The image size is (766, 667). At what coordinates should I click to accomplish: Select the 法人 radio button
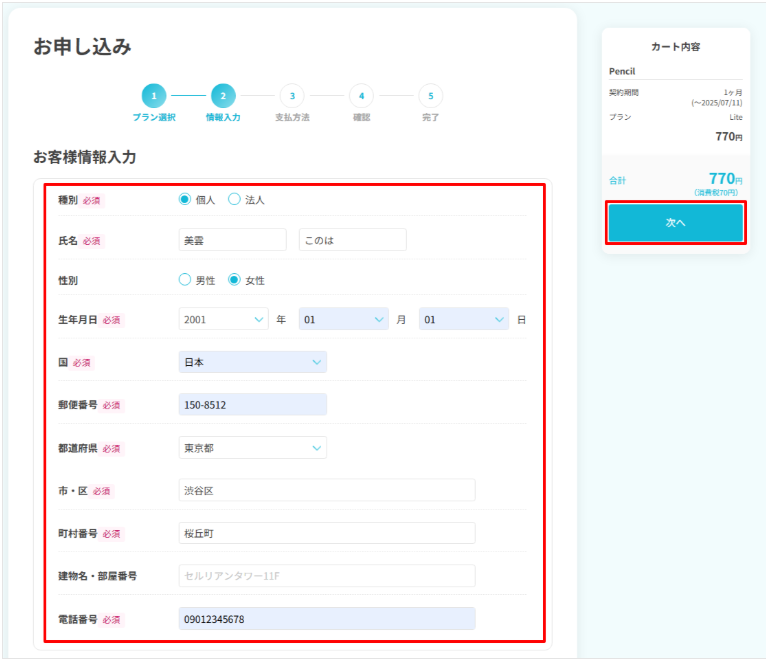tap(234, 199)
